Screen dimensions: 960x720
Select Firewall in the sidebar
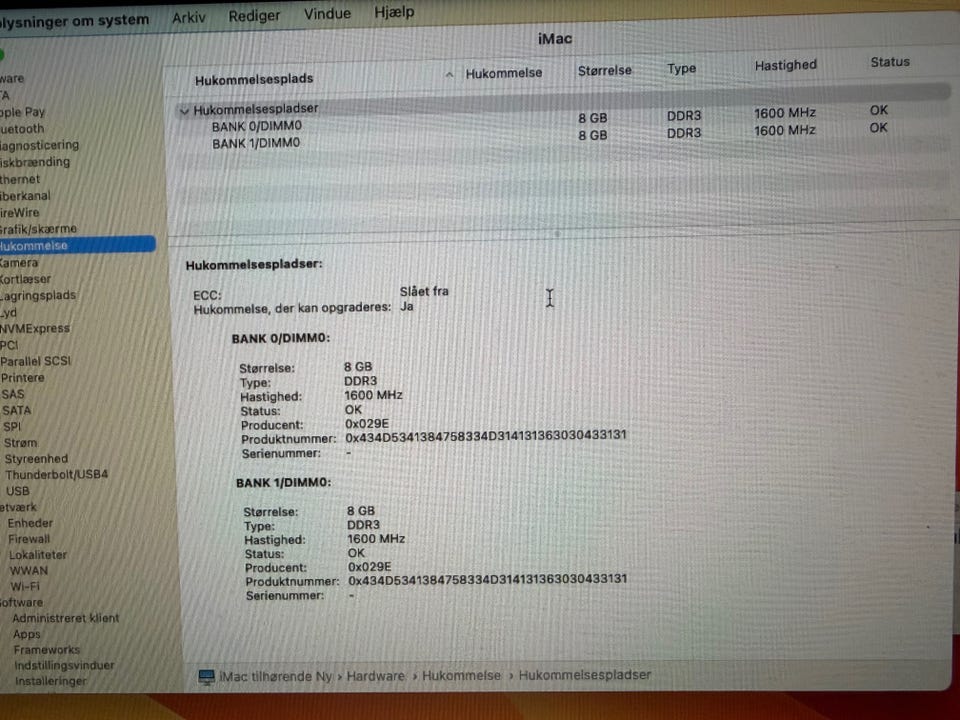pos(29,539)
